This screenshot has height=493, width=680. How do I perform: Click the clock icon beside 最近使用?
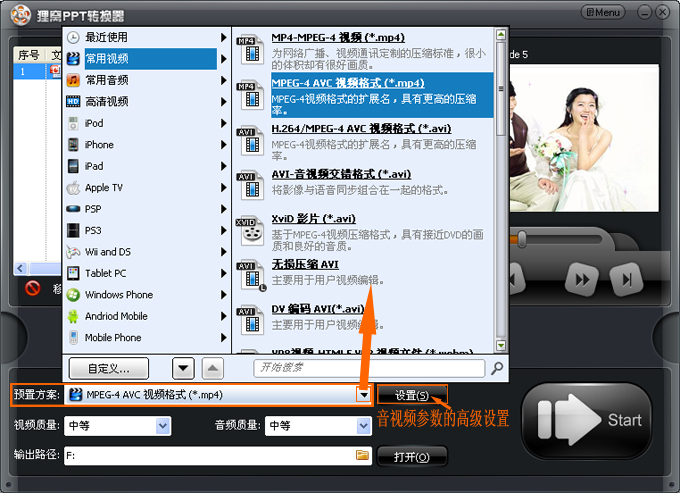click(73, 37)
